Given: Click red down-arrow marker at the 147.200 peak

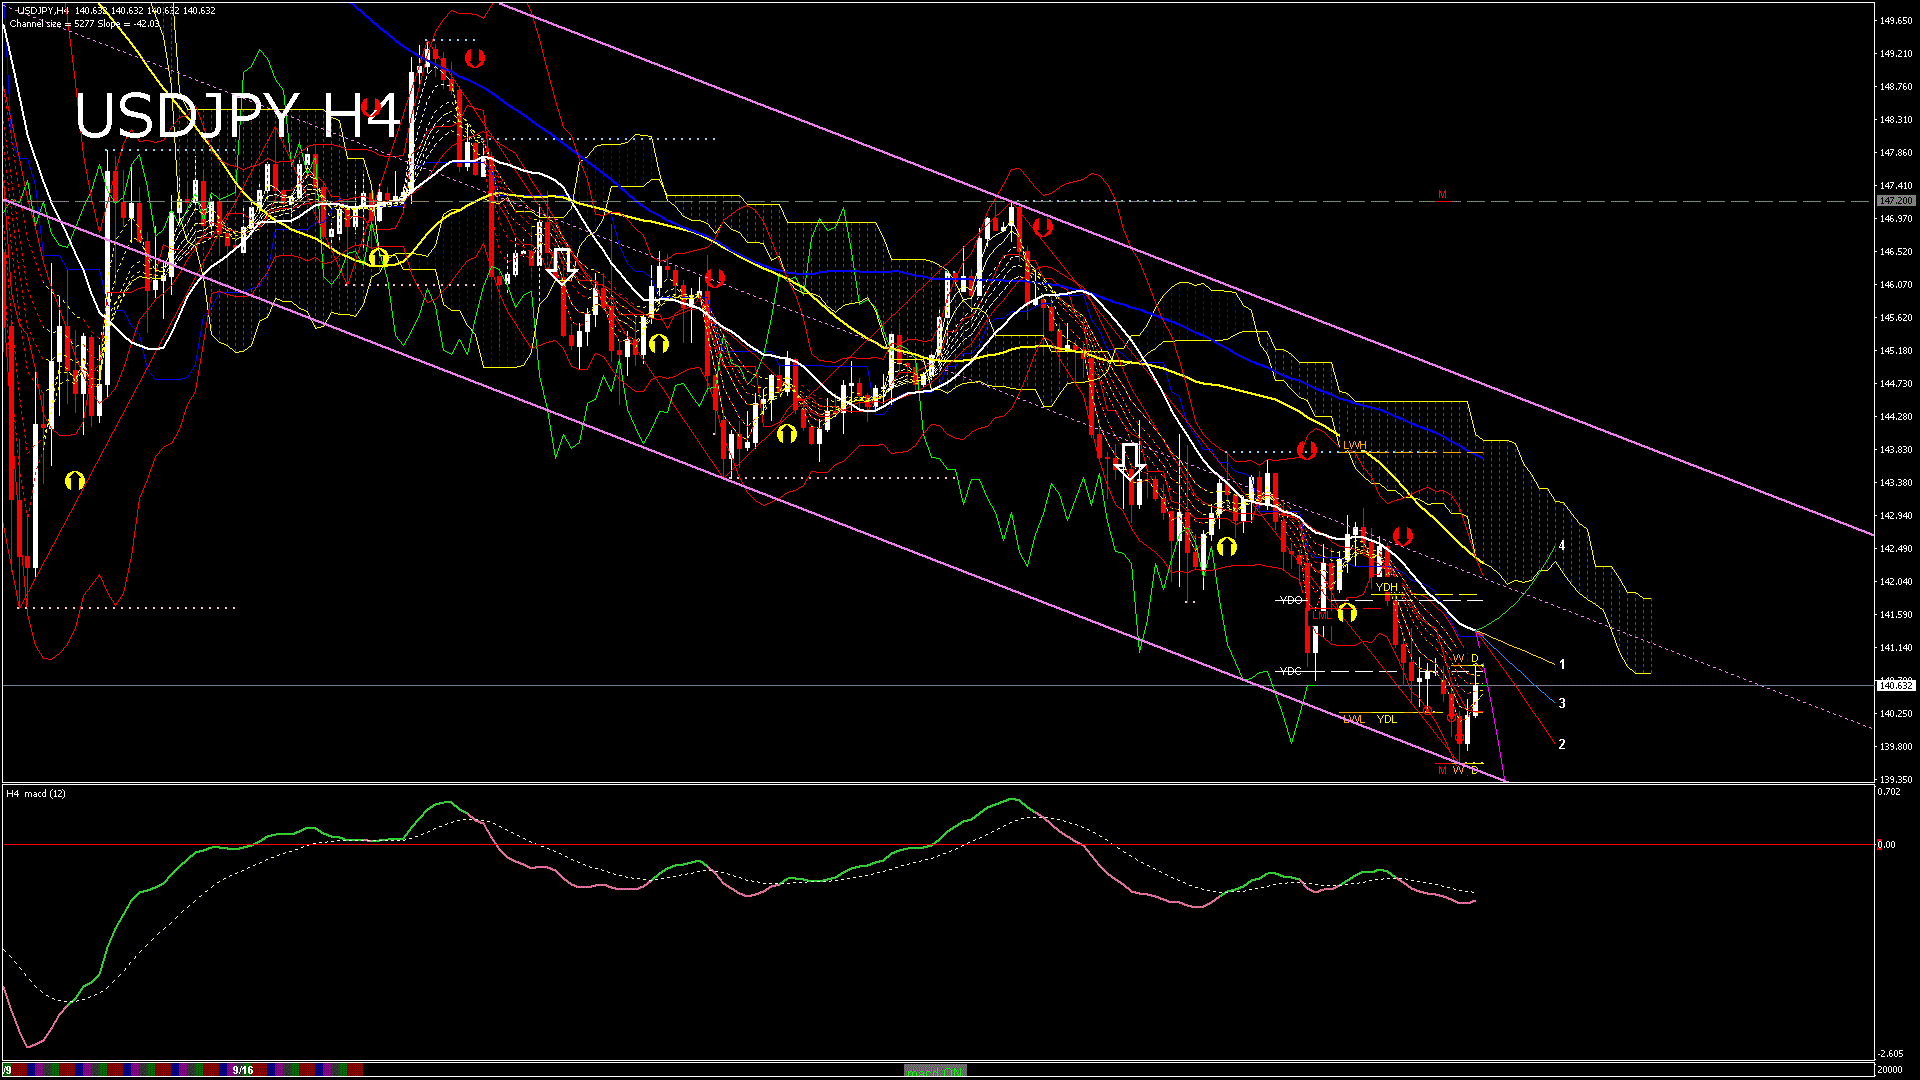Looking at the screenshot, I should [x=1042, y=227].
